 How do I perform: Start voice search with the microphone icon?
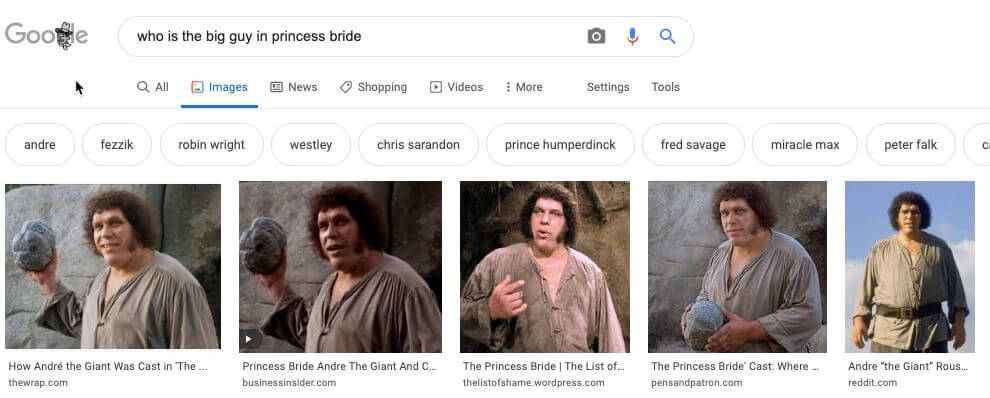(632, 36)
